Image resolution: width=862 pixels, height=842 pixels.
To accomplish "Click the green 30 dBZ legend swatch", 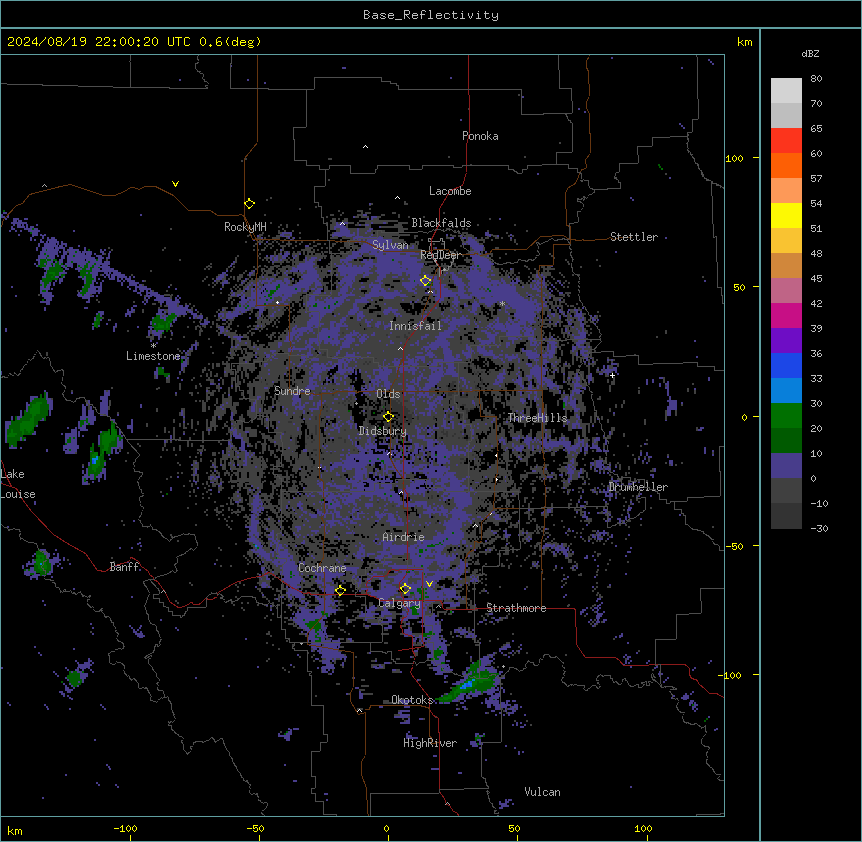I will (786, 416).
